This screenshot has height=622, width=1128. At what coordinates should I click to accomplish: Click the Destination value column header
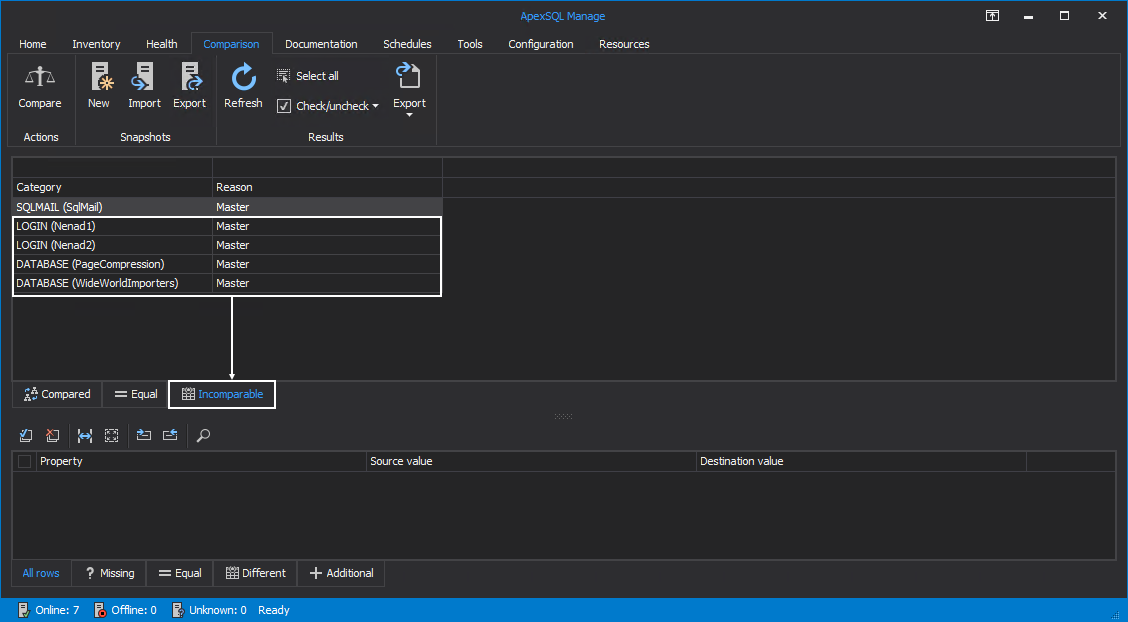point(861,462)
